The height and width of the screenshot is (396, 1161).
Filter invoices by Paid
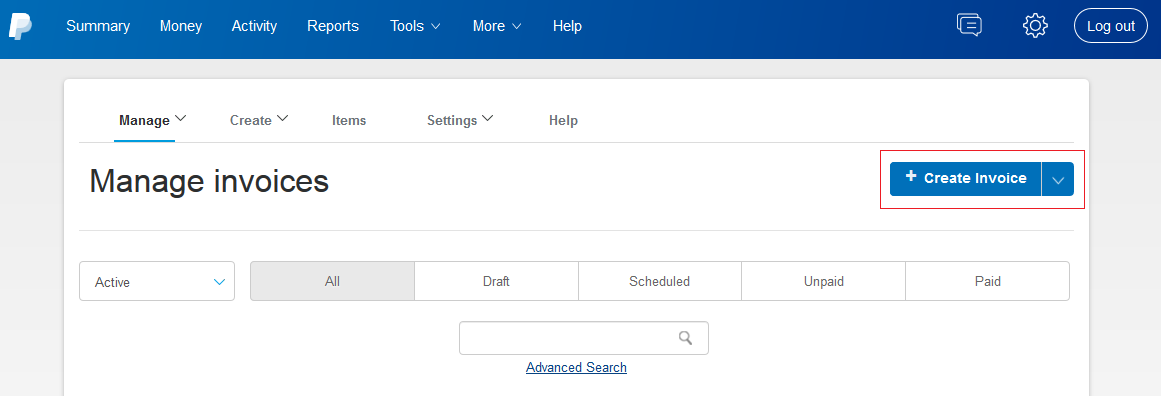988,281
